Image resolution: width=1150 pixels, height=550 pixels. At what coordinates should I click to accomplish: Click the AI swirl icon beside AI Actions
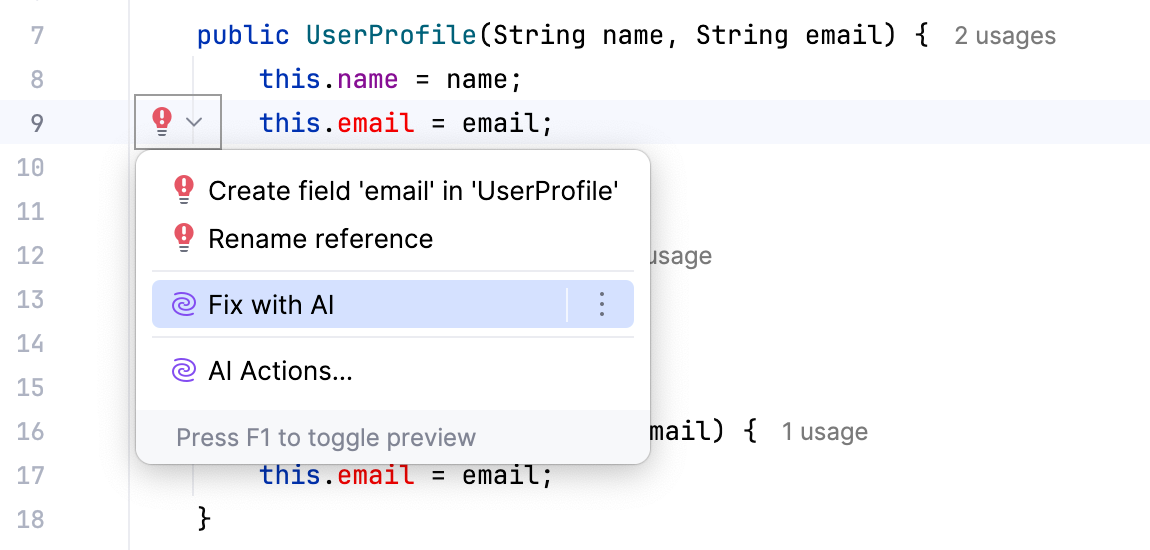point(184,371)
